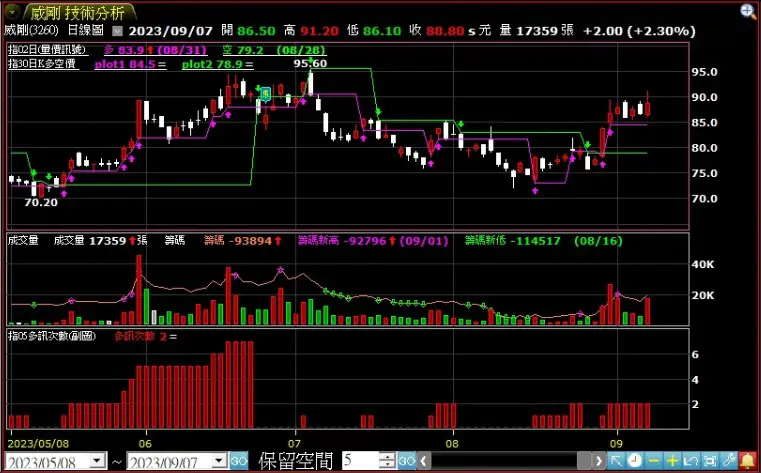Click the +2.00 (+2.30%) change value
The height and width of the screenshot is (473, 761).
pyautogui.click(x=639, y=31)
